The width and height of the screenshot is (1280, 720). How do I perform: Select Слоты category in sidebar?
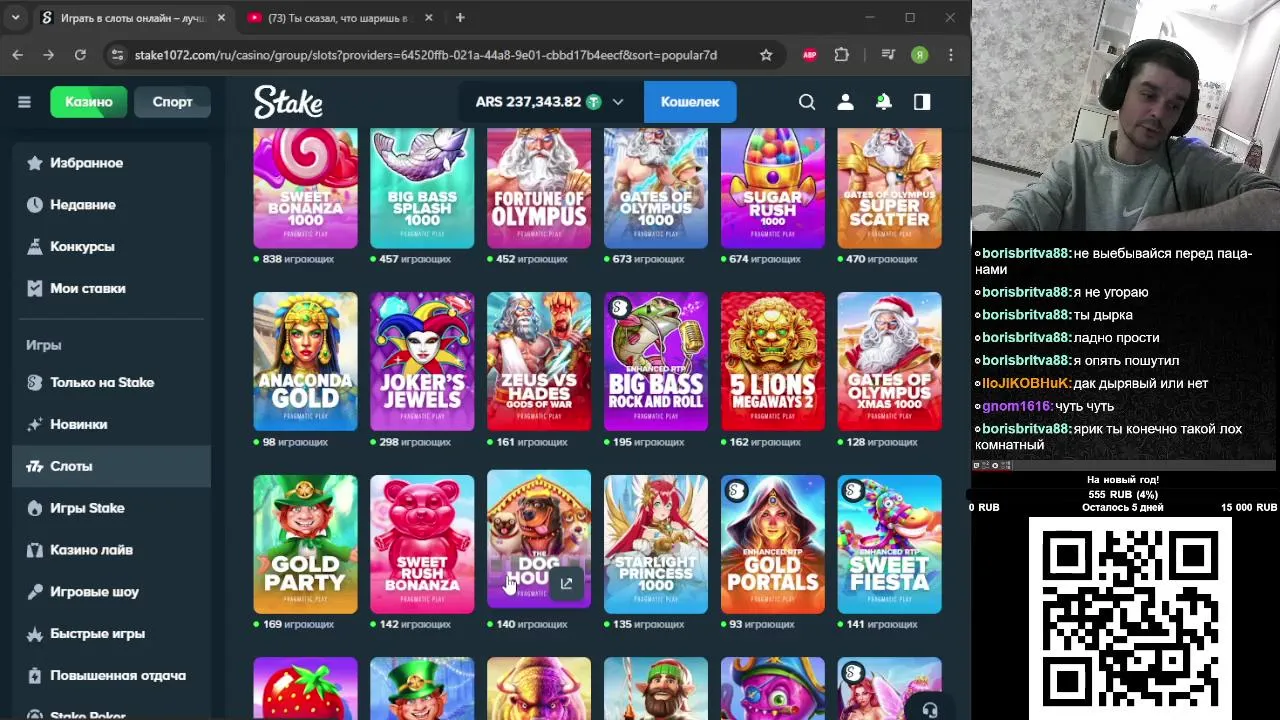[111, 466]
